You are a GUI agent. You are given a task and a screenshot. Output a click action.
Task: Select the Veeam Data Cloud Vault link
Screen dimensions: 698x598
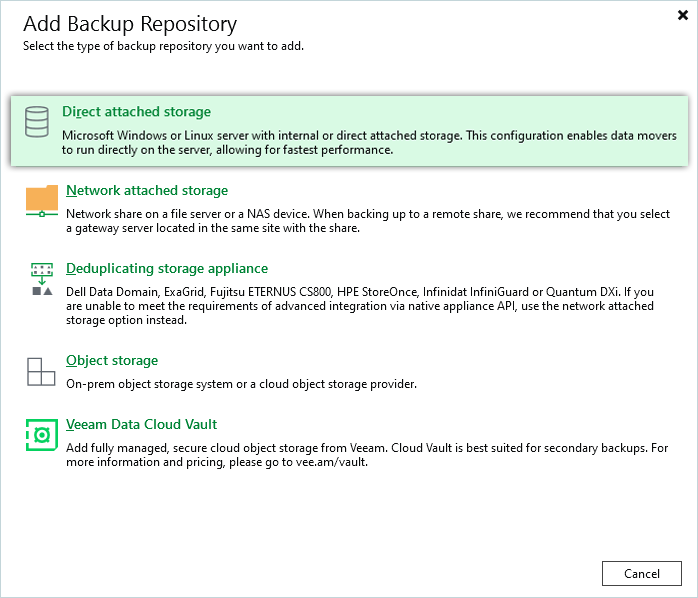(x=141, y=424)
